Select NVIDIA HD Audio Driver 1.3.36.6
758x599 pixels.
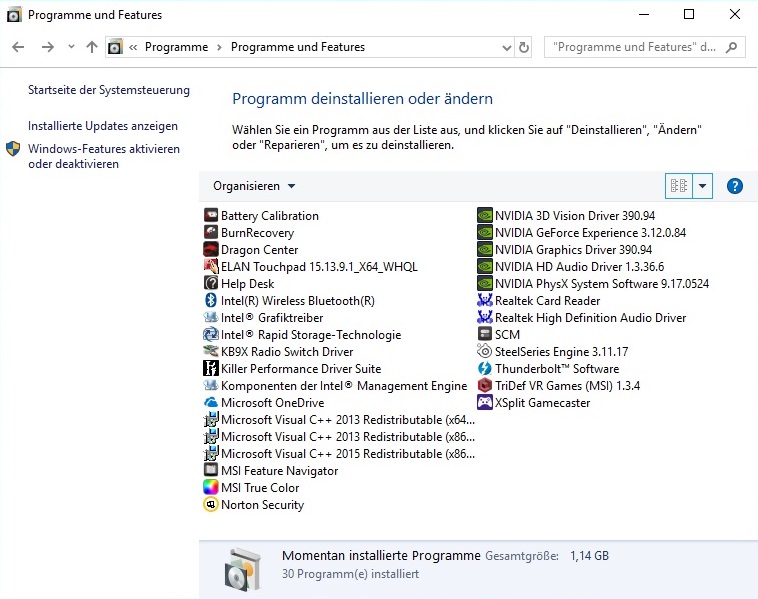571,266
